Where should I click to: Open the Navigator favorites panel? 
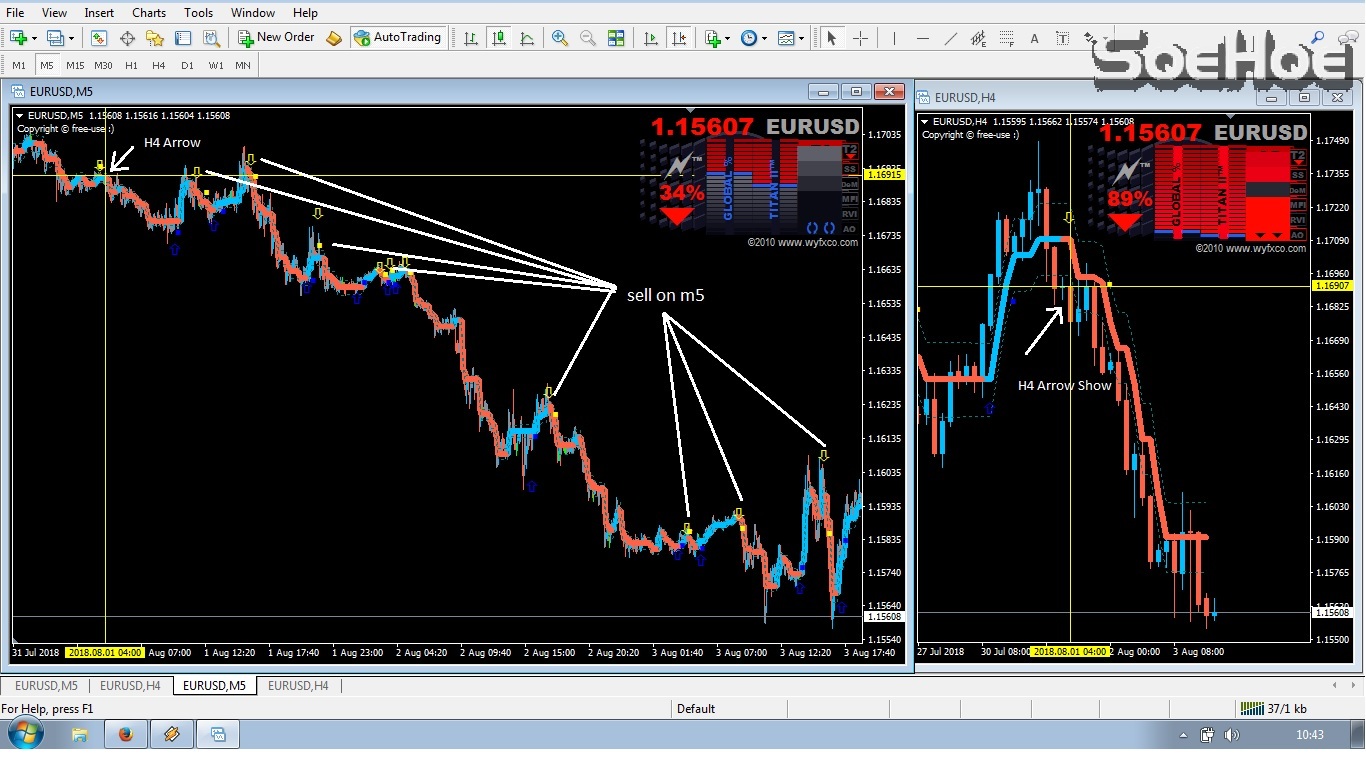click(x=155, y=38)
